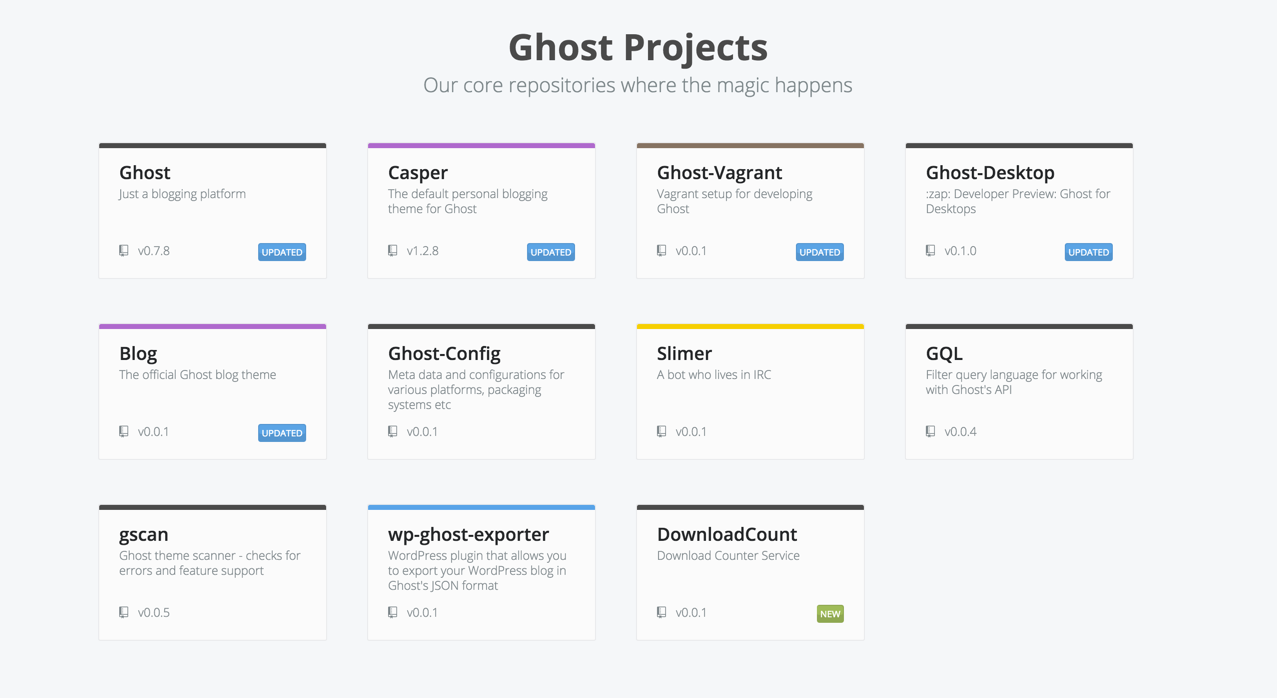Click the repo icon in the Ghost-Vagrant card

pyautogui.click(x=662, y=251)
